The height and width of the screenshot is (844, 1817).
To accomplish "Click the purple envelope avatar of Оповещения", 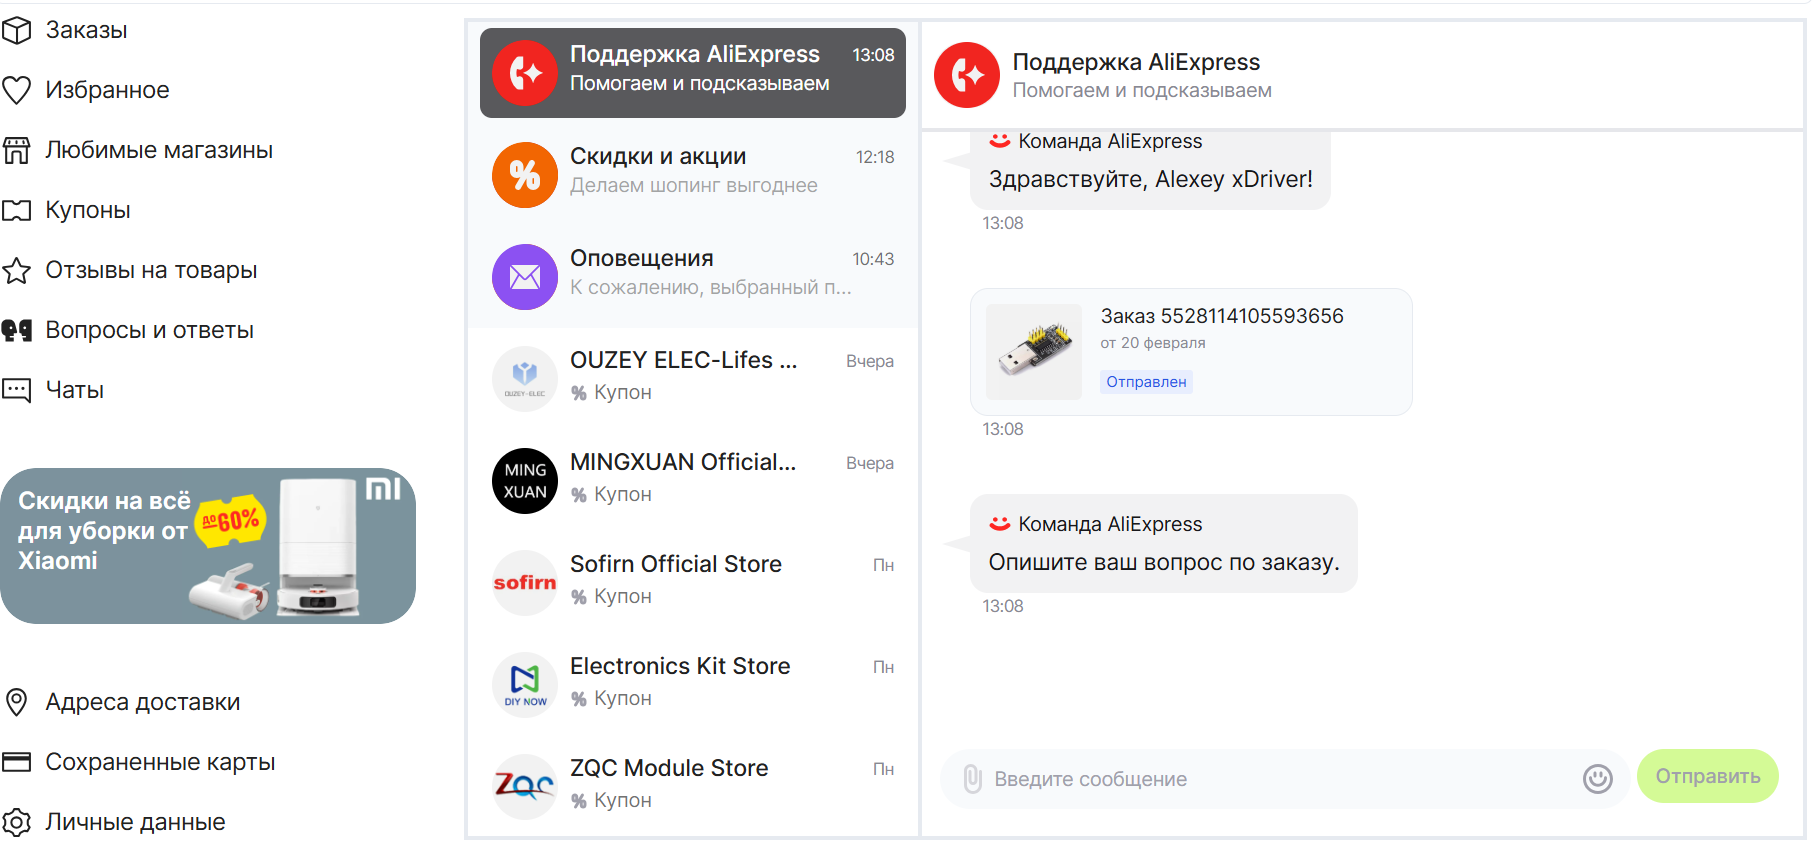I will click(525, 277).
